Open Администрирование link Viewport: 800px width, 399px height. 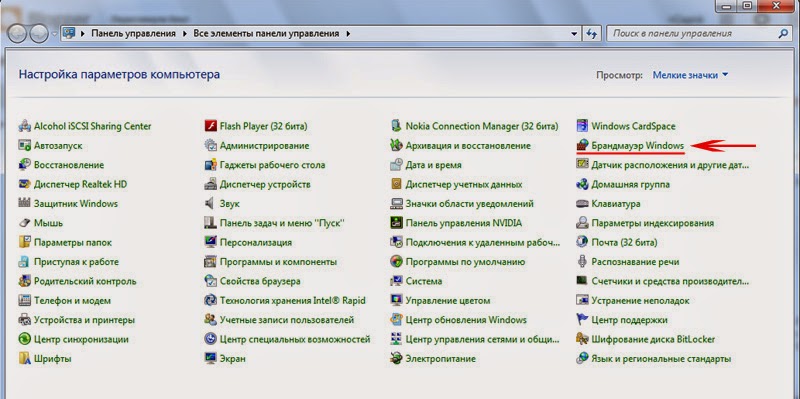[264, 145]
